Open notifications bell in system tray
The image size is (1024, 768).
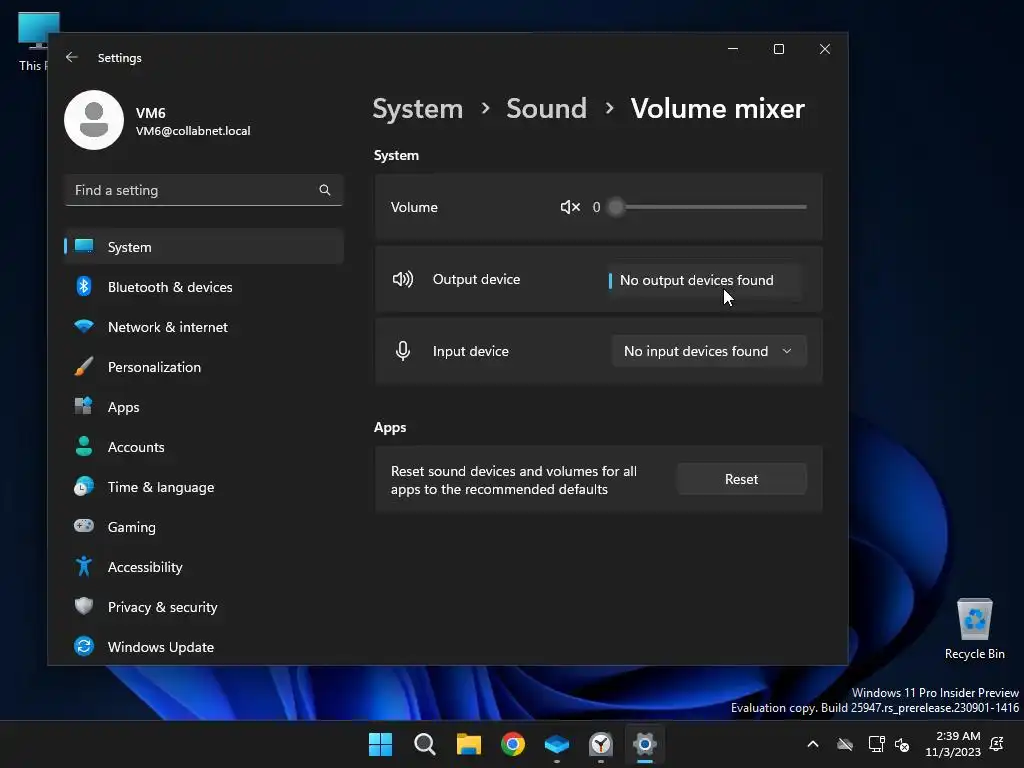click(997, 744)
